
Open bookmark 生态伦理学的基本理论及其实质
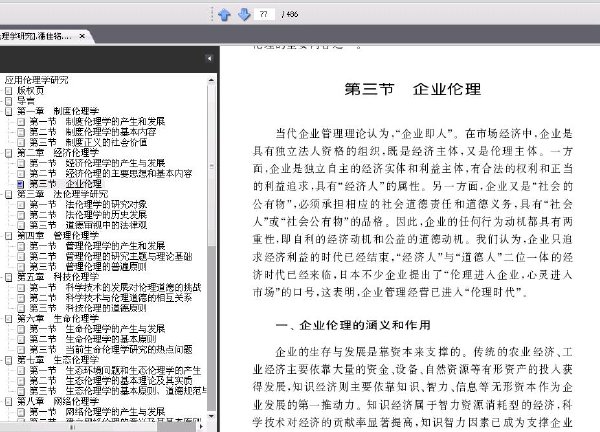(x=111, y=381)
